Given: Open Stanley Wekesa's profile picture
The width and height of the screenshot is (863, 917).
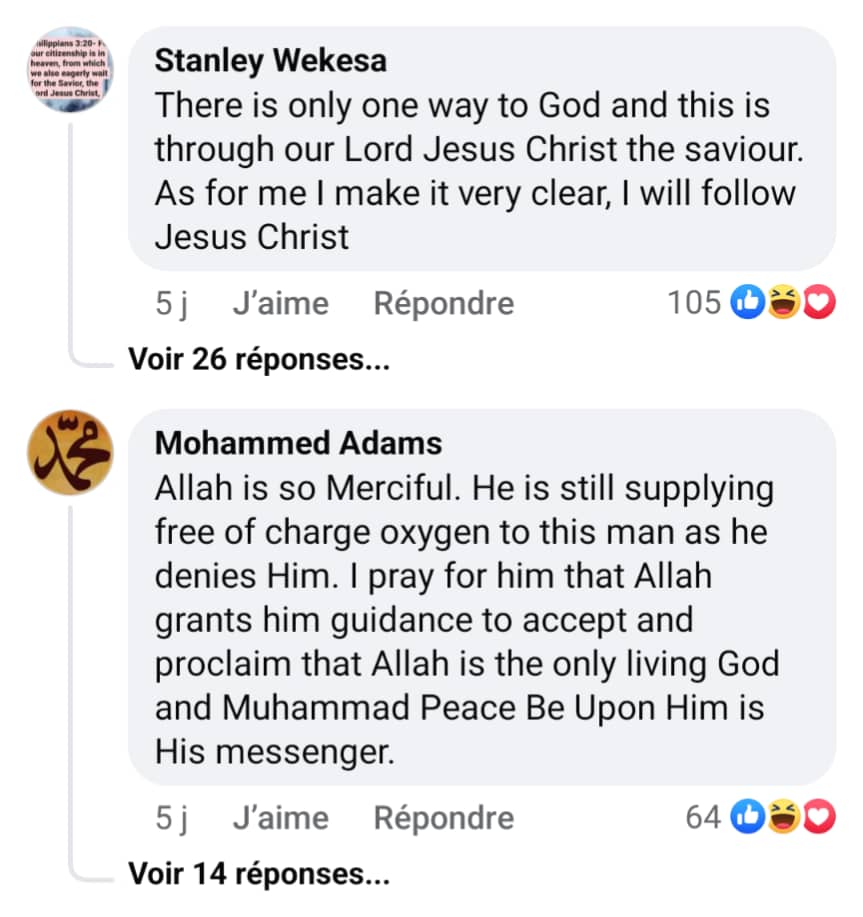Looking at the screenshot, I should pyautogui.click(x=69, y=70).
